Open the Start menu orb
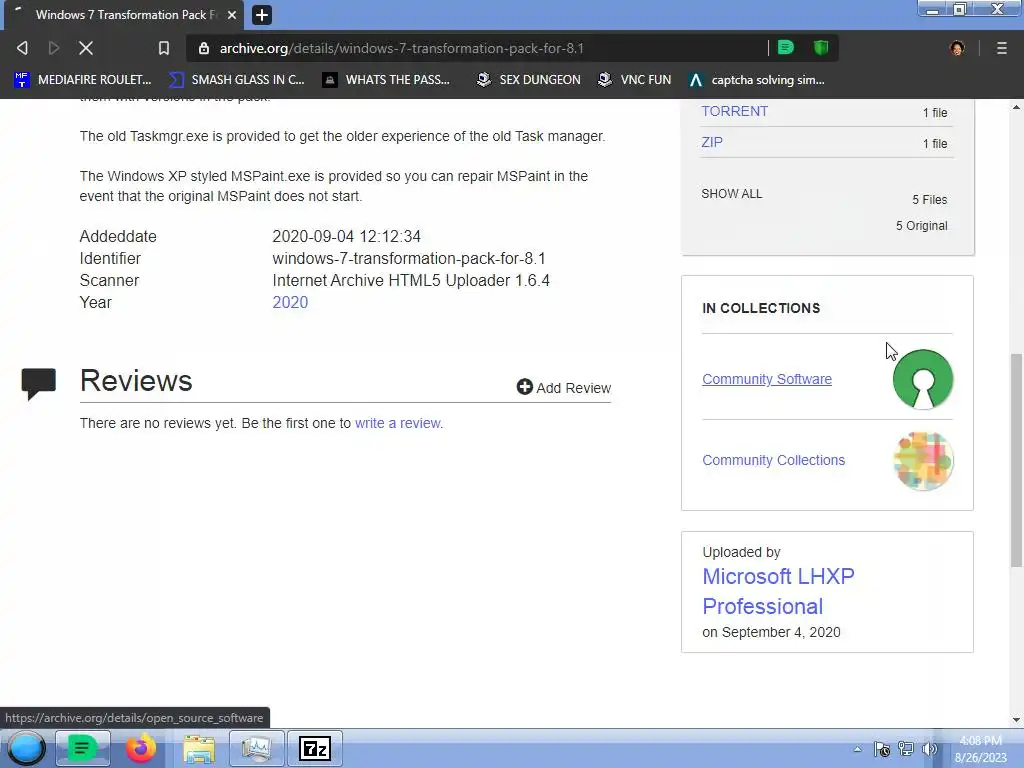1024x768 pixels. click(26, 748)
